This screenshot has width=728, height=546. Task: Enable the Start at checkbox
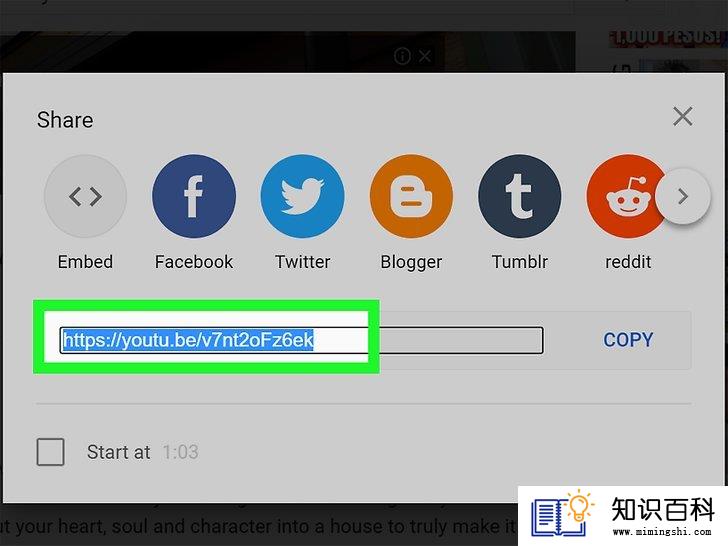pos(51,452)
